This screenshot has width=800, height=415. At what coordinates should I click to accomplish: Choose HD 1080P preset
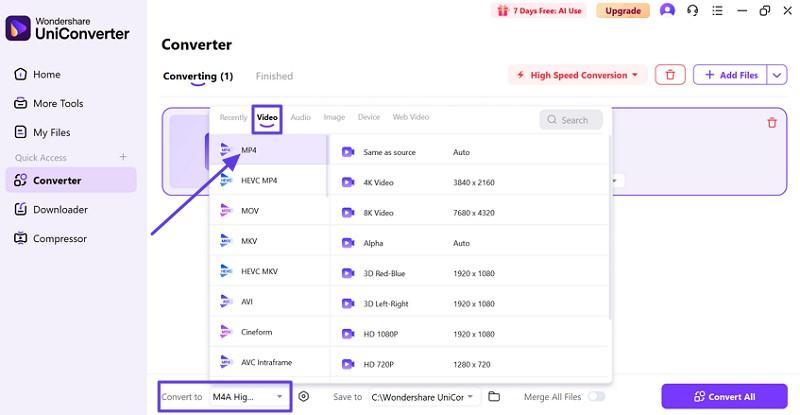[469, 334]
